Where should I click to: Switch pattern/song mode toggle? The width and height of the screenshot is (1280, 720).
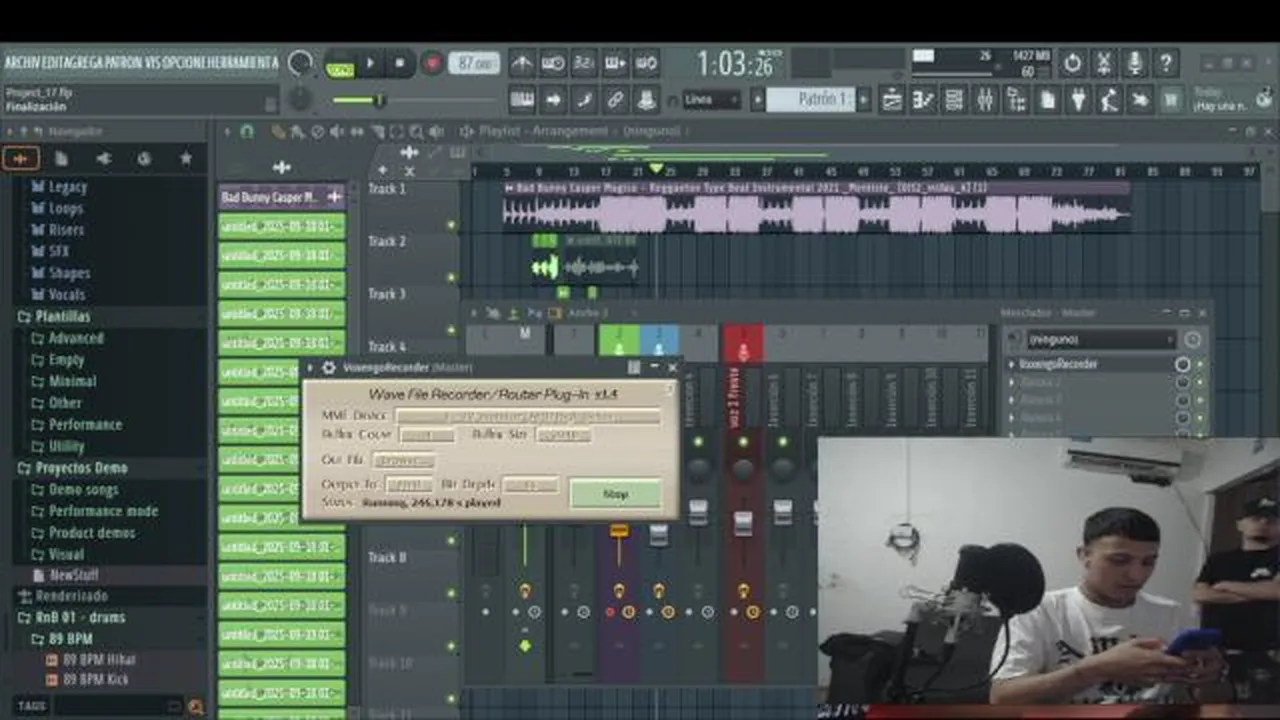[x=340, y=64]
